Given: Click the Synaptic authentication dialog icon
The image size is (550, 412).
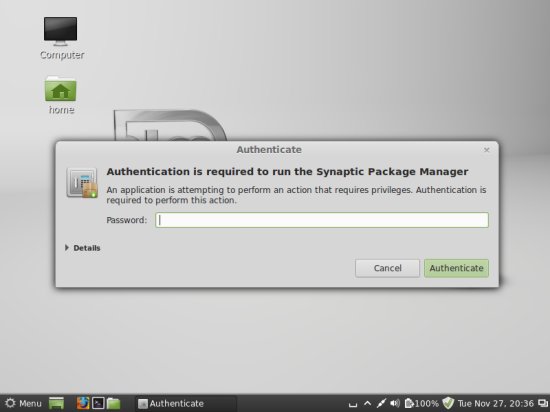Looking at the screenshot, I should pyautogui.click(x=82, y=183).
